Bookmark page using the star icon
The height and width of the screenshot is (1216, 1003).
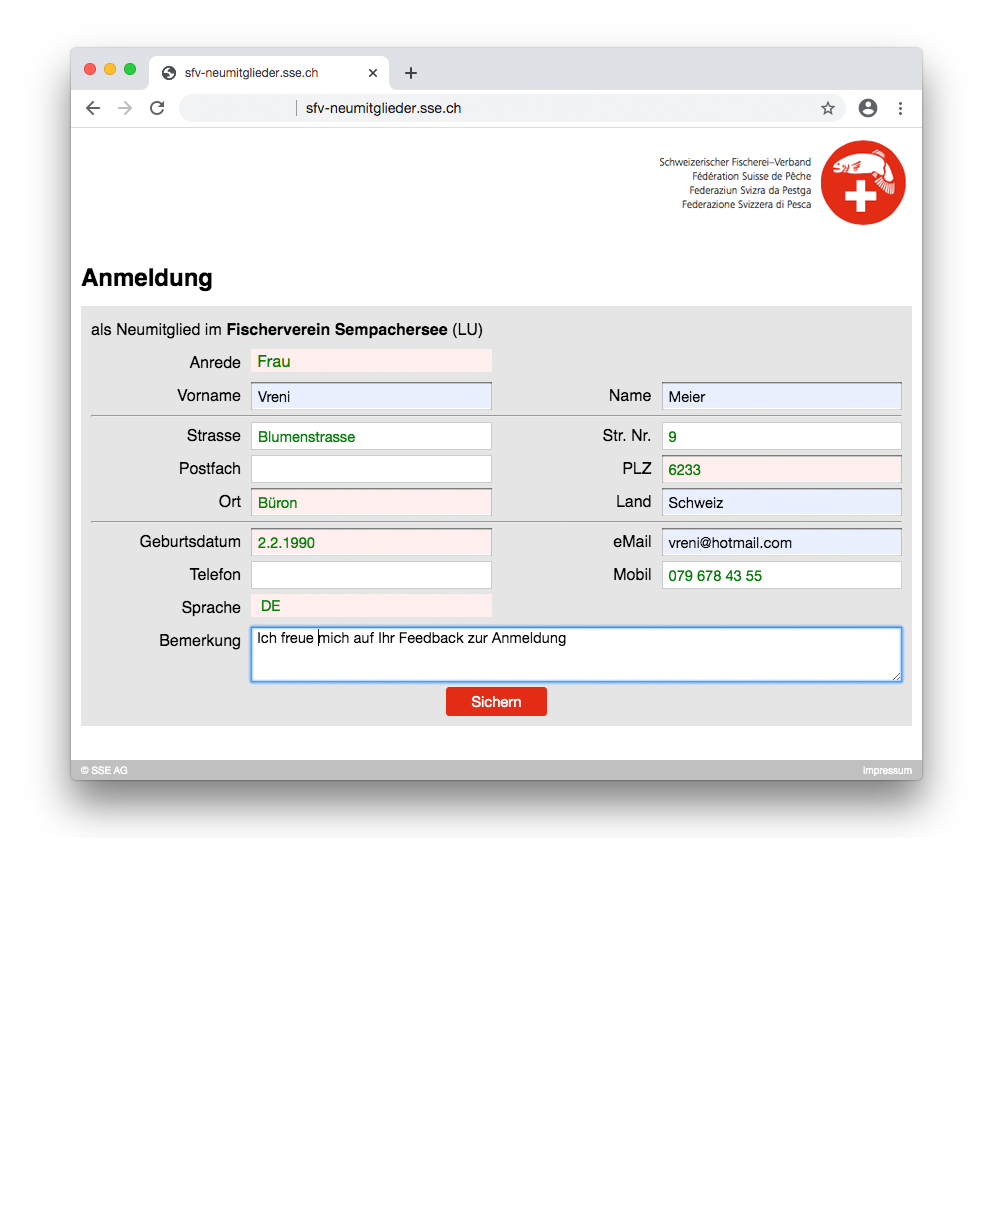coord(828,108)
